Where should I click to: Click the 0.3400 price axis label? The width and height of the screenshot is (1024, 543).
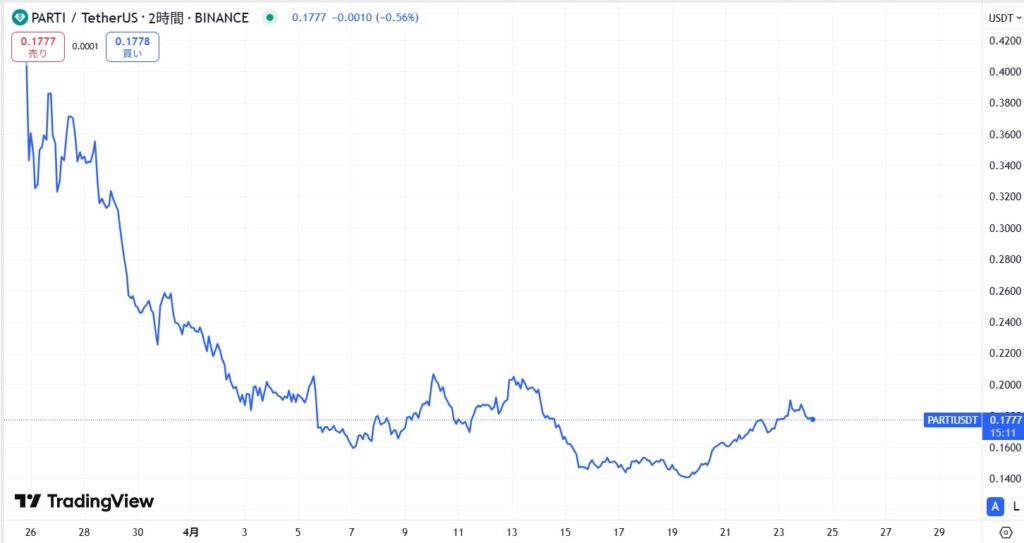click(x=1005, y=166)
